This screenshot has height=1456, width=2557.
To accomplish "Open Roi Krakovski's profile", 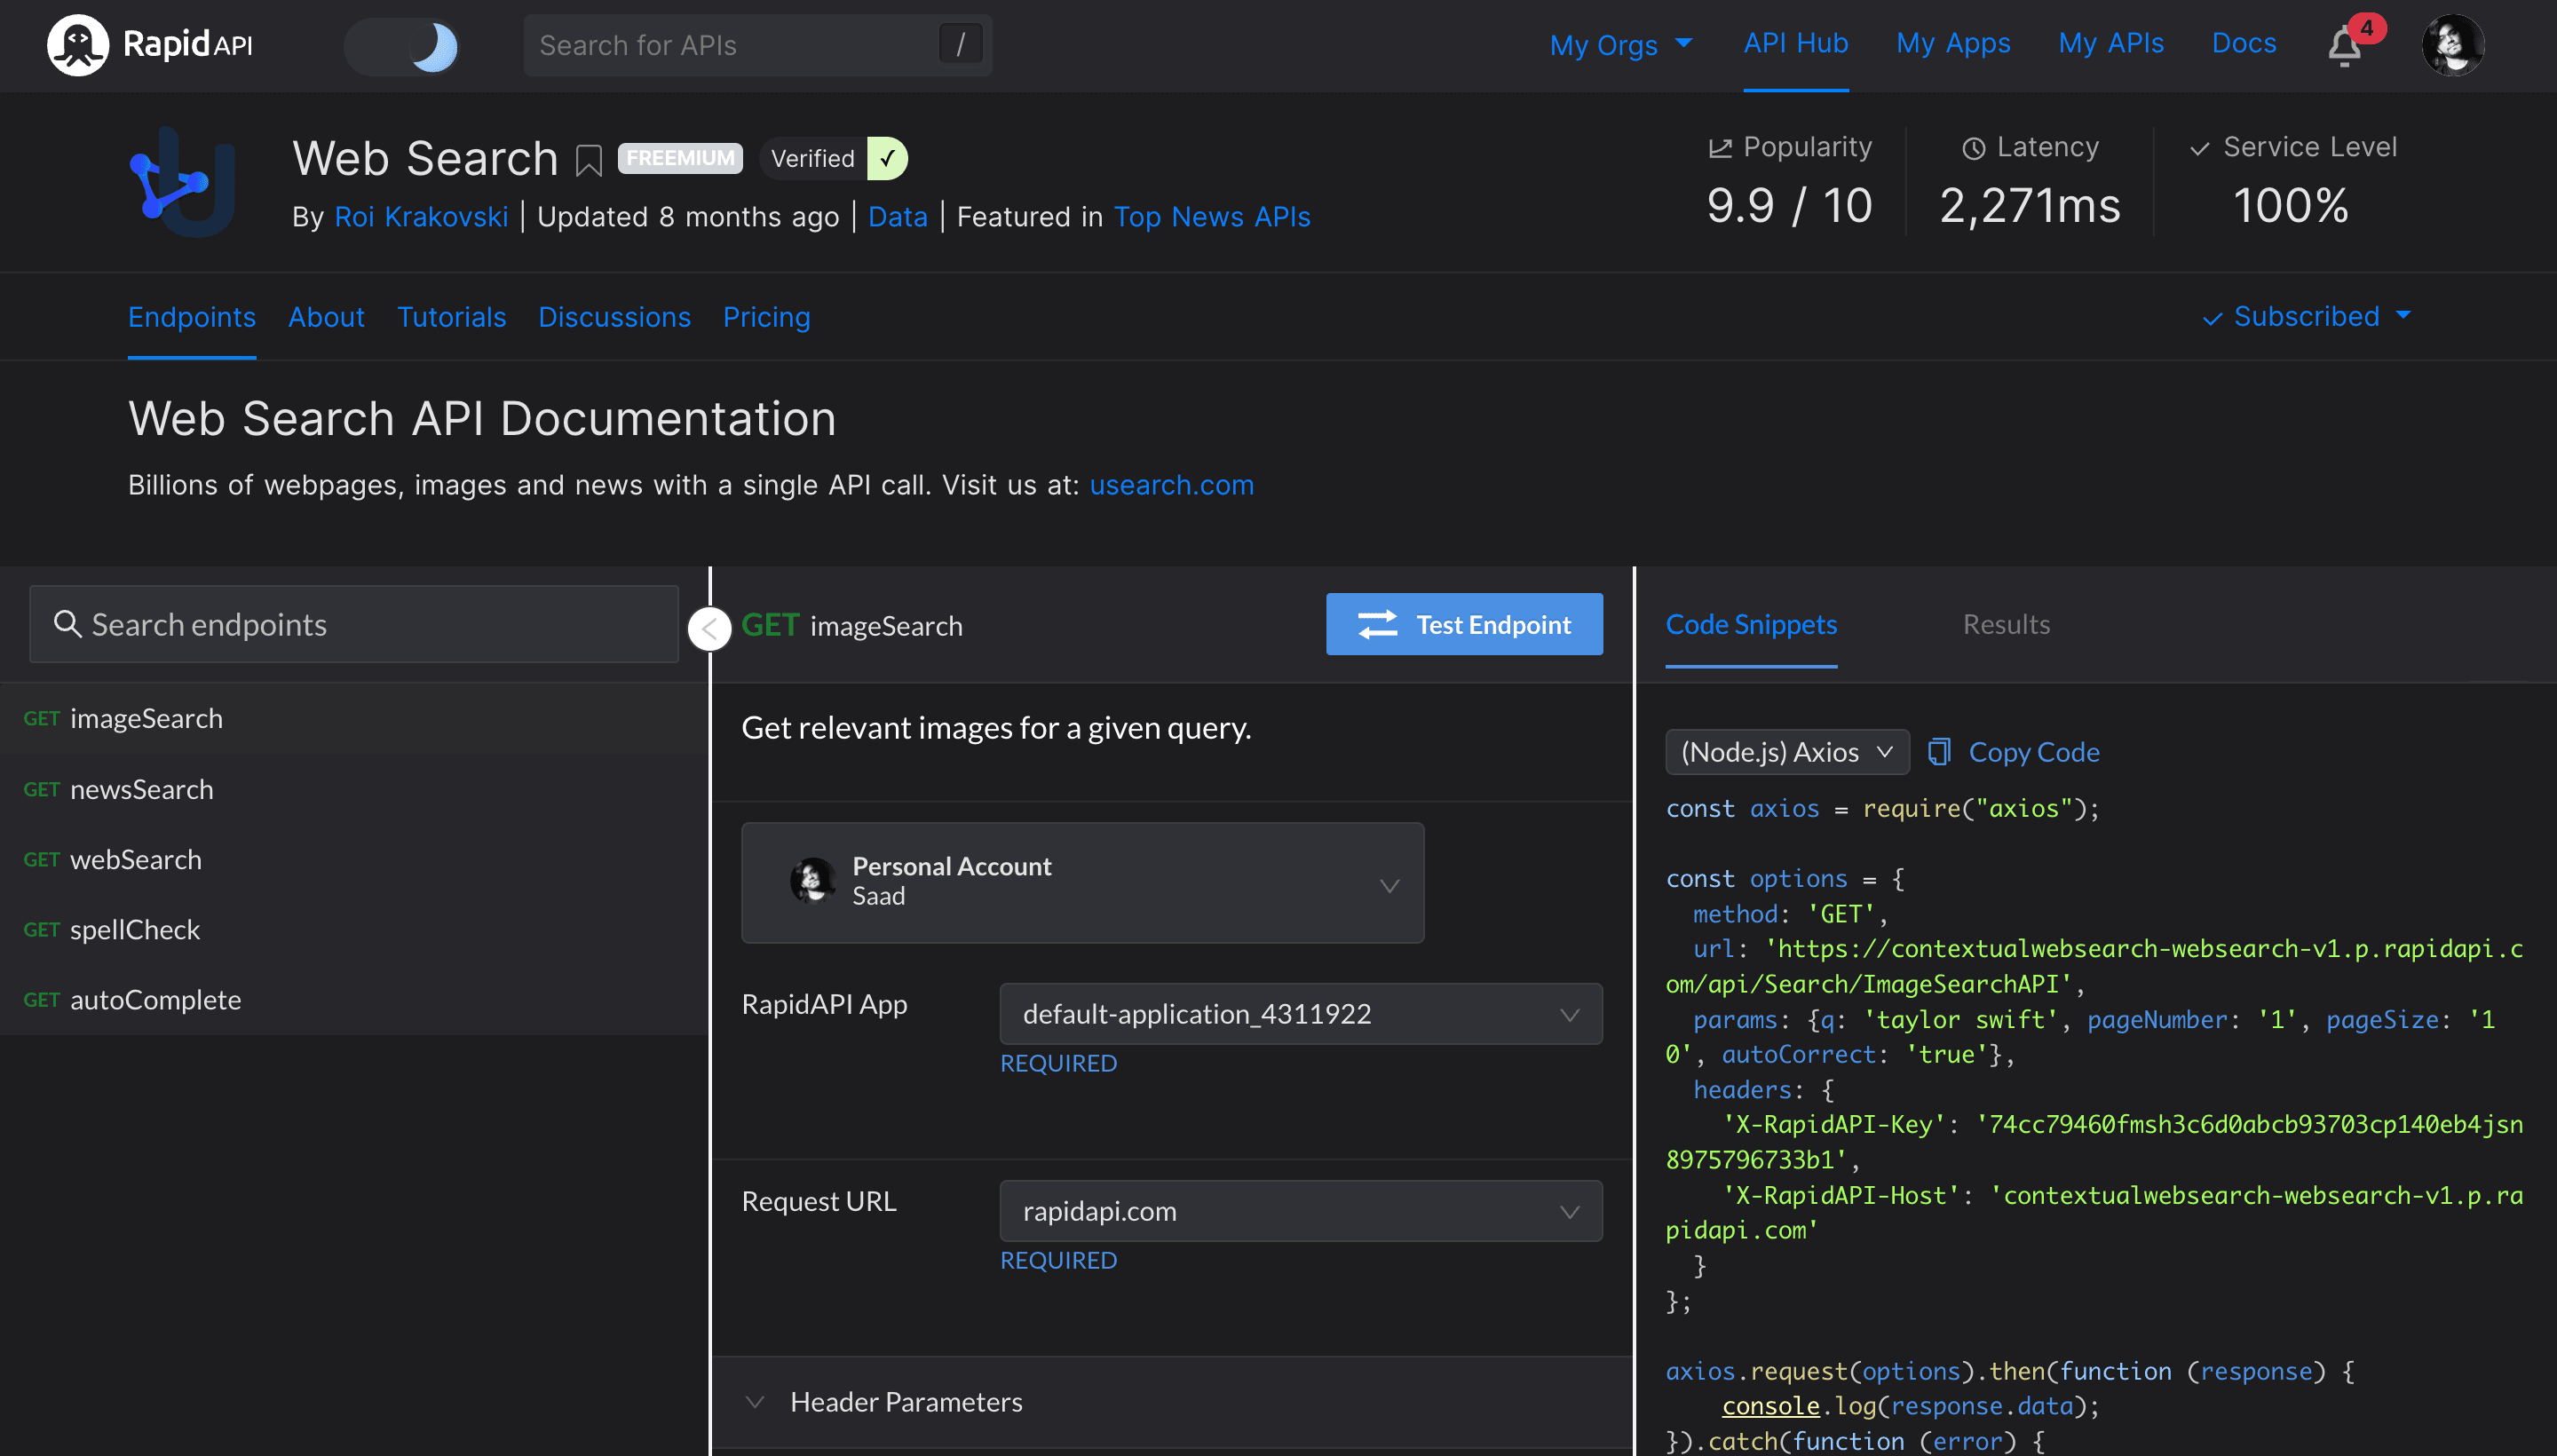I will tap(421, 217).
